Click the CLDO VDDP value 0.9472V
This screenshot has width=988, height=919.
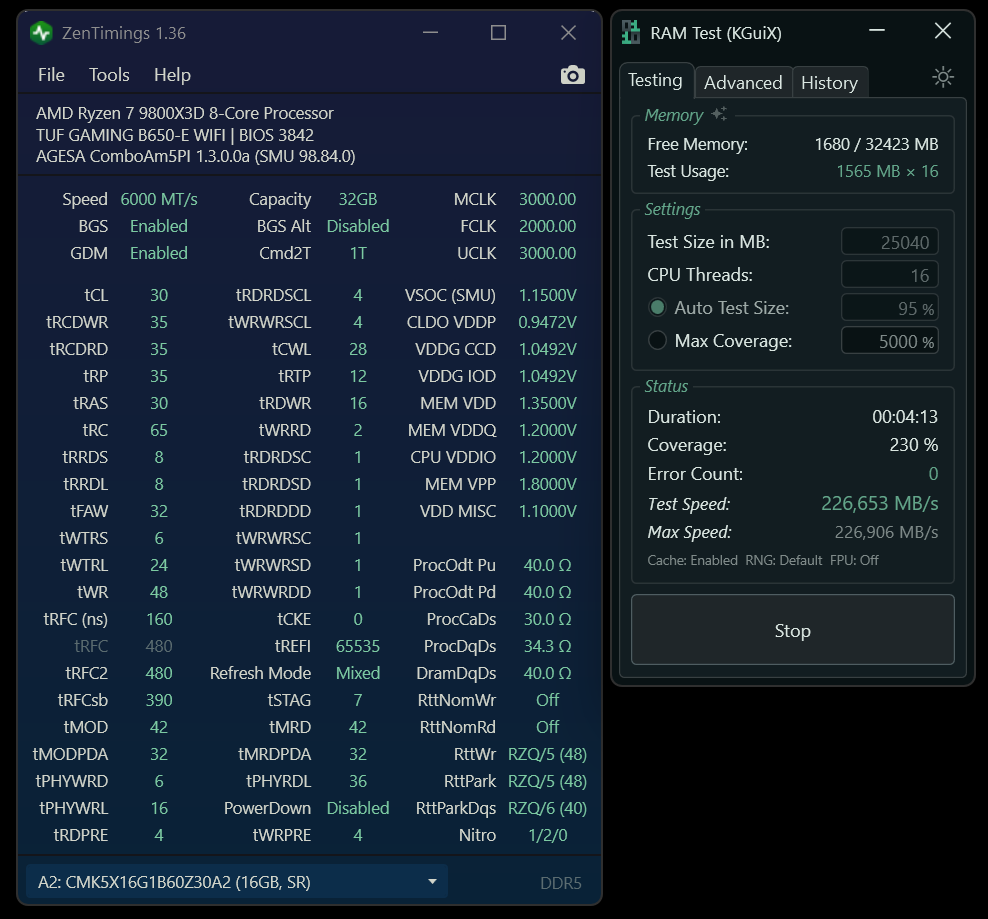click(x=548, y=322)
